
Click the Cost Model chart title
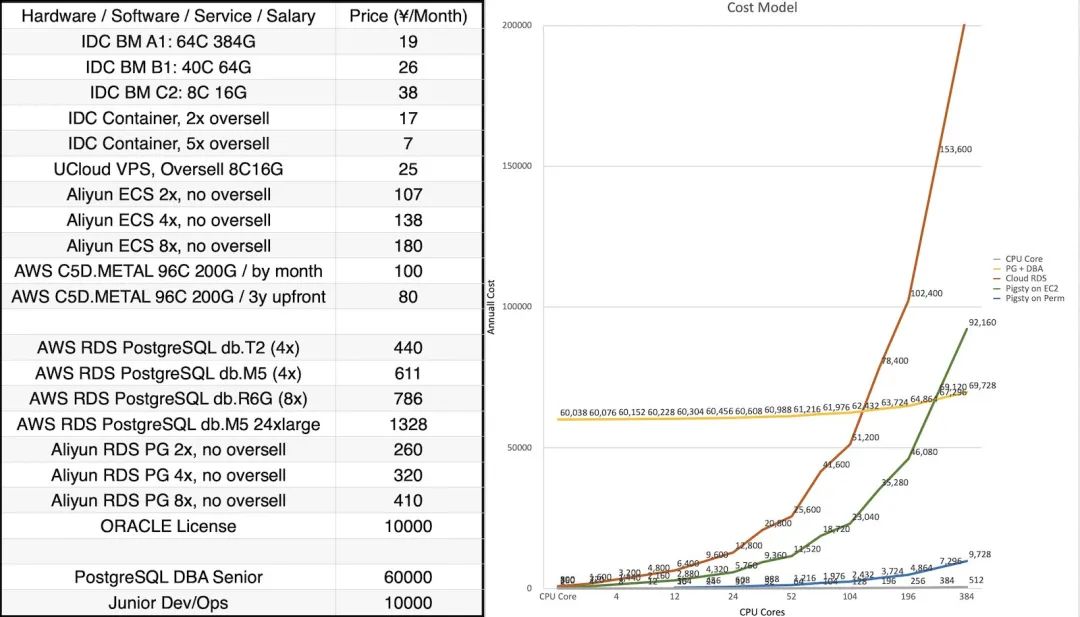(x=763, y=8)
